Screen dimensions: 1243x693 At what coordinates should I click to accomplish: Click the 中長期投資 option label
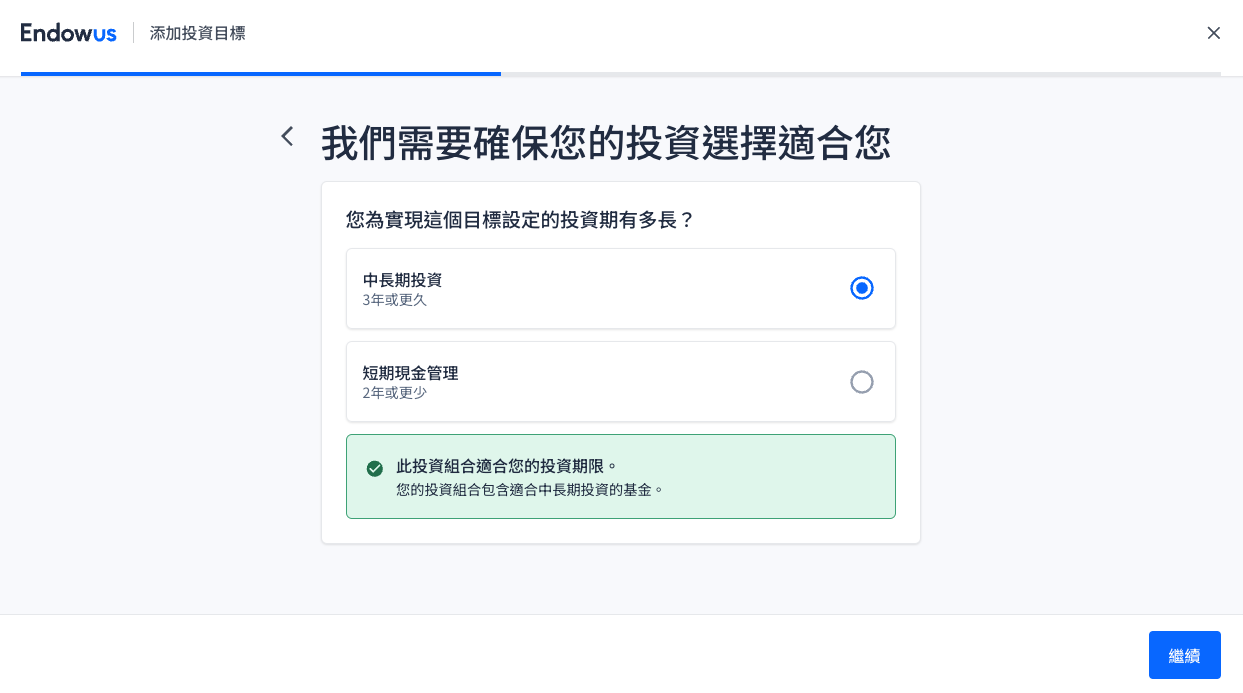click(402, 280)
